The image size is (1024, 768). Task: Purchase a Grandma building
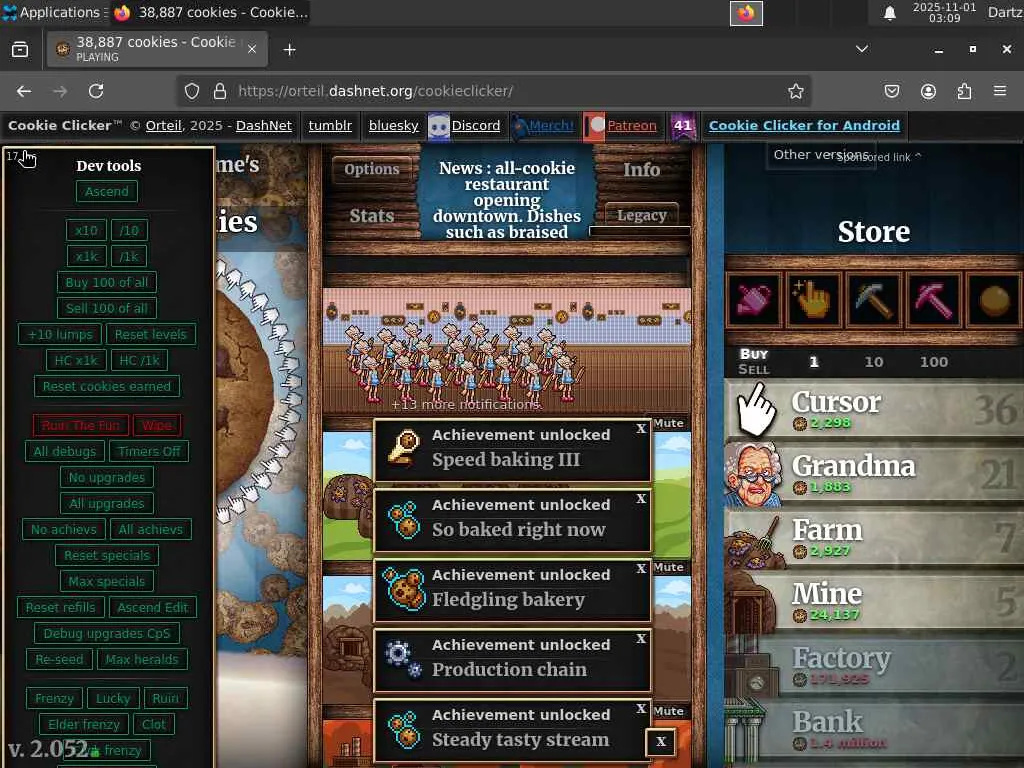coord(874,475)
